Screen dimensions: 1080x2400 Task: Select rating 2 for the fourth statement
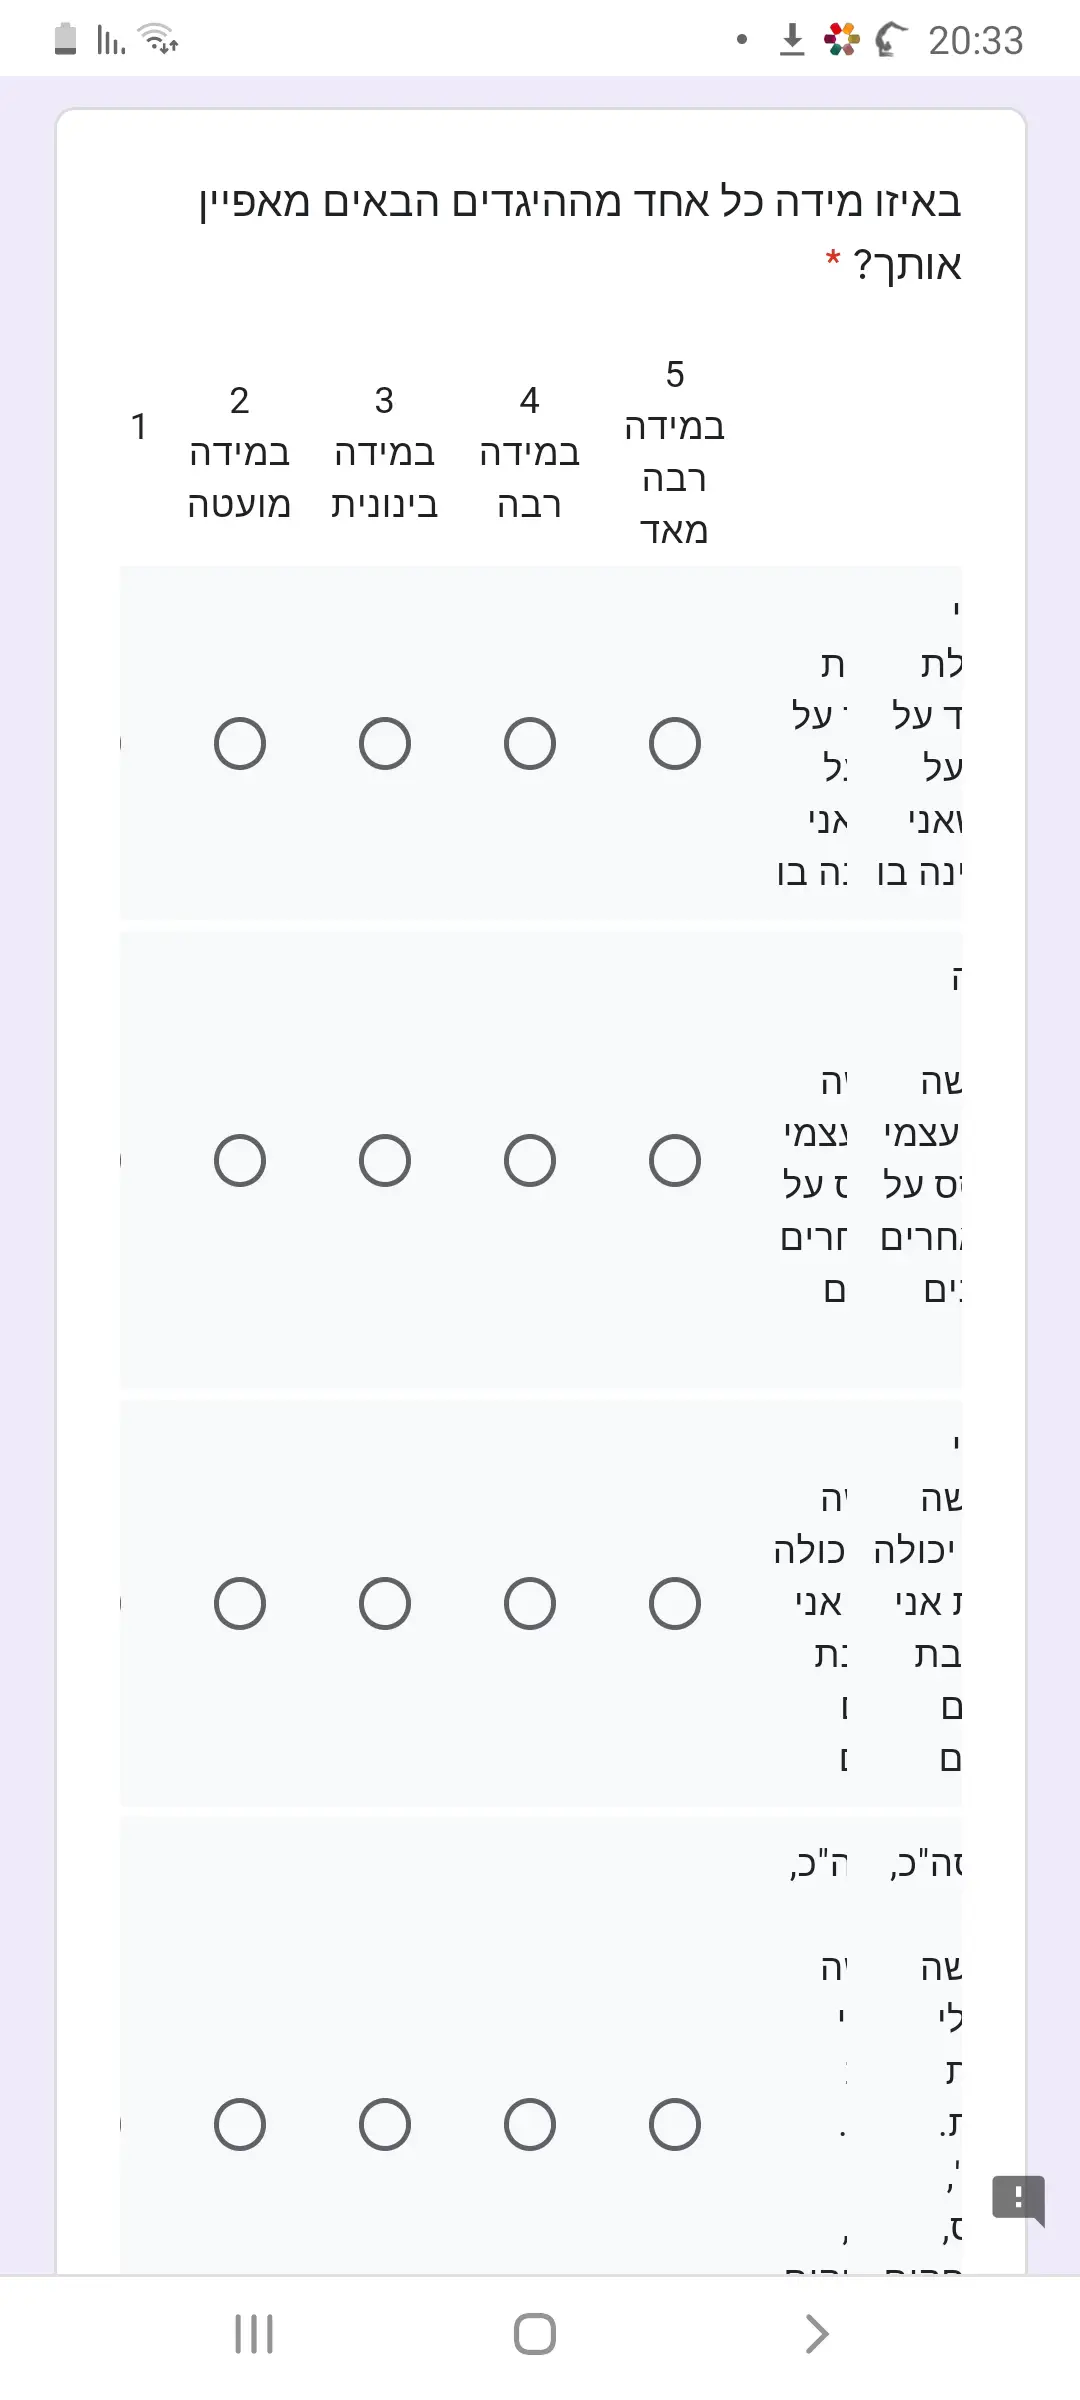click(240, 2125)
